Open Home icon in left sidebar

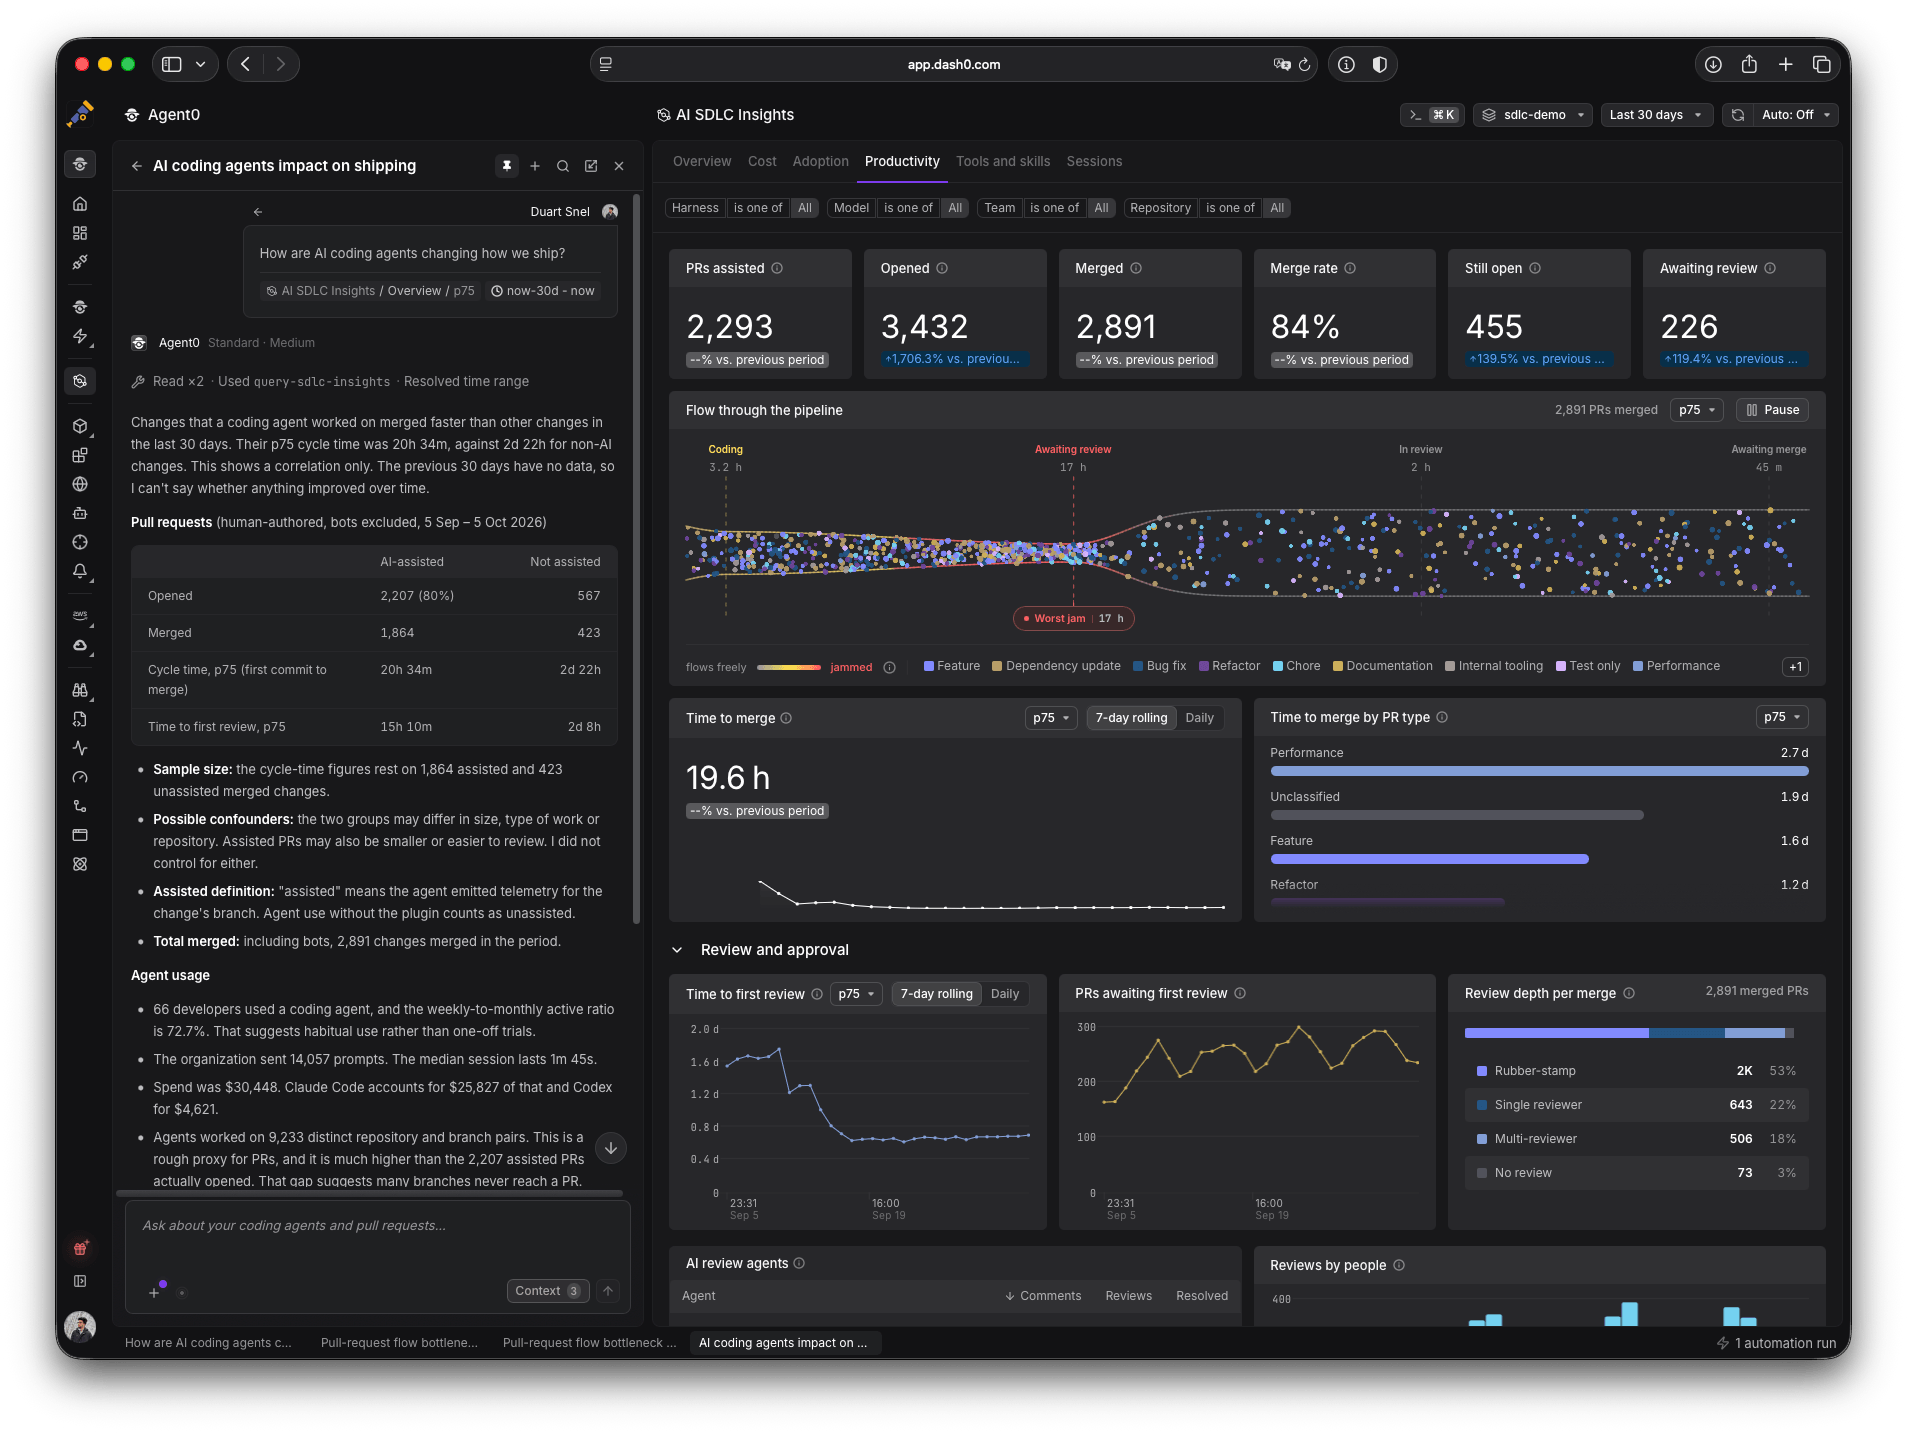pos(80,204)
